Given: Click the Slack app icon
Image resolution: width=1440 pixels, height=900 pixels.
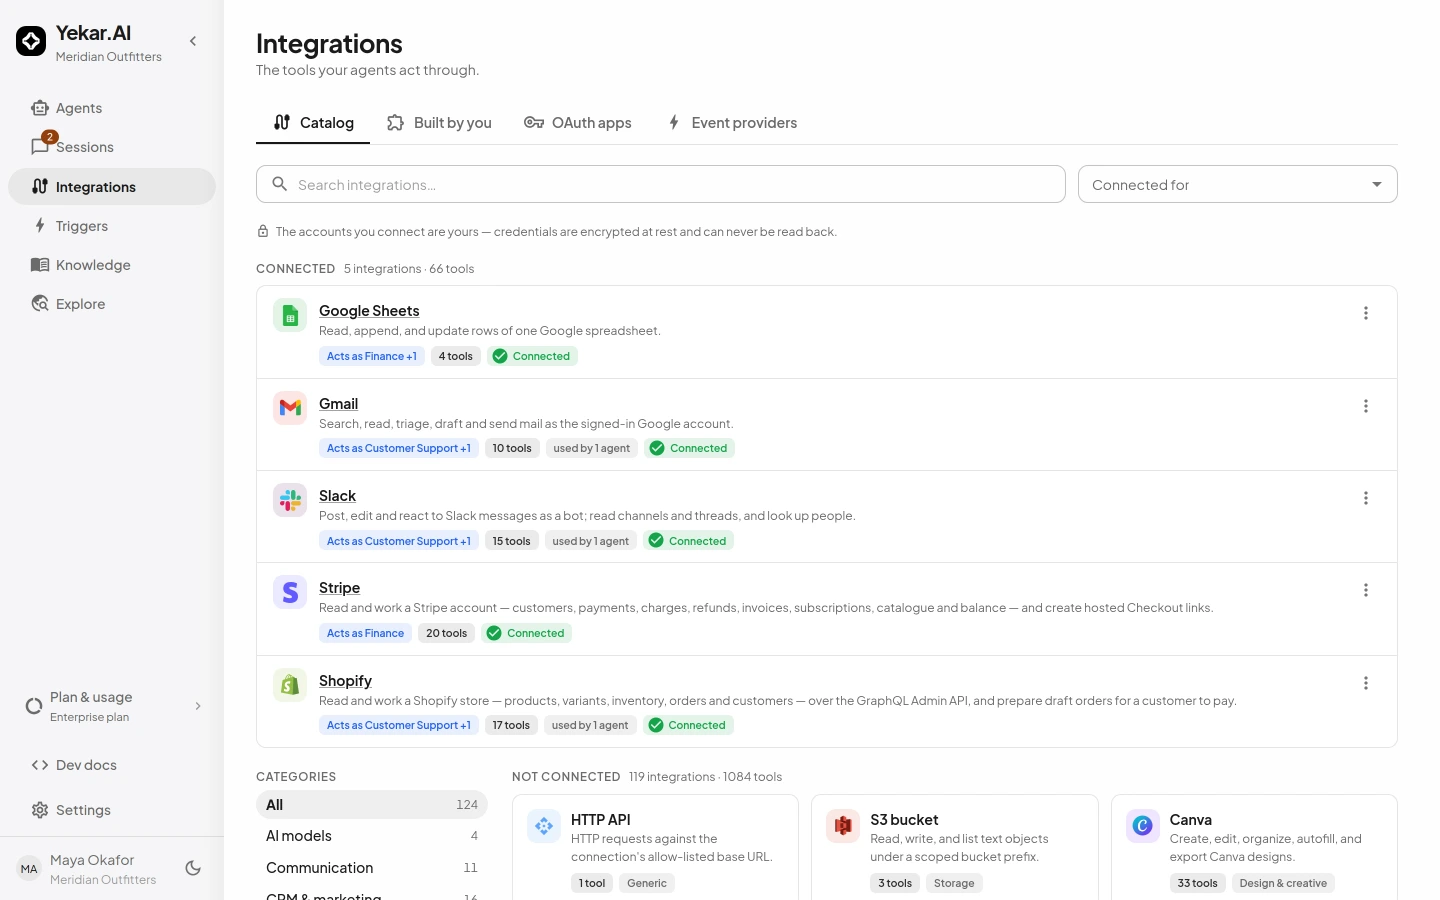Looking at the screenshot, I should coord(290,500).
